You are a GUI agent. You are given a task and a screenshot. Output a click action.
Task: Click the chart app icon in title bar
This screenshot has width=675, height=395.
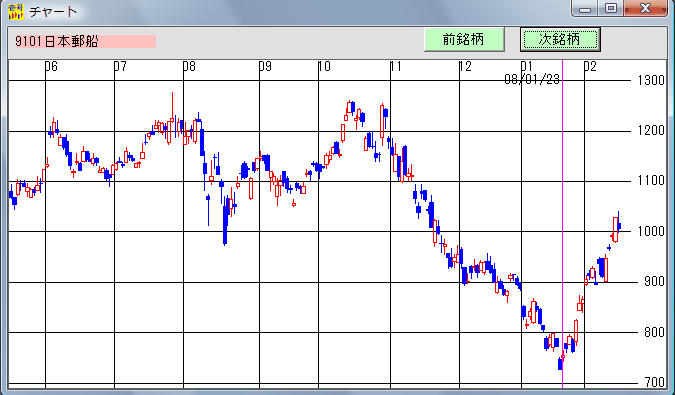[16, 11]
